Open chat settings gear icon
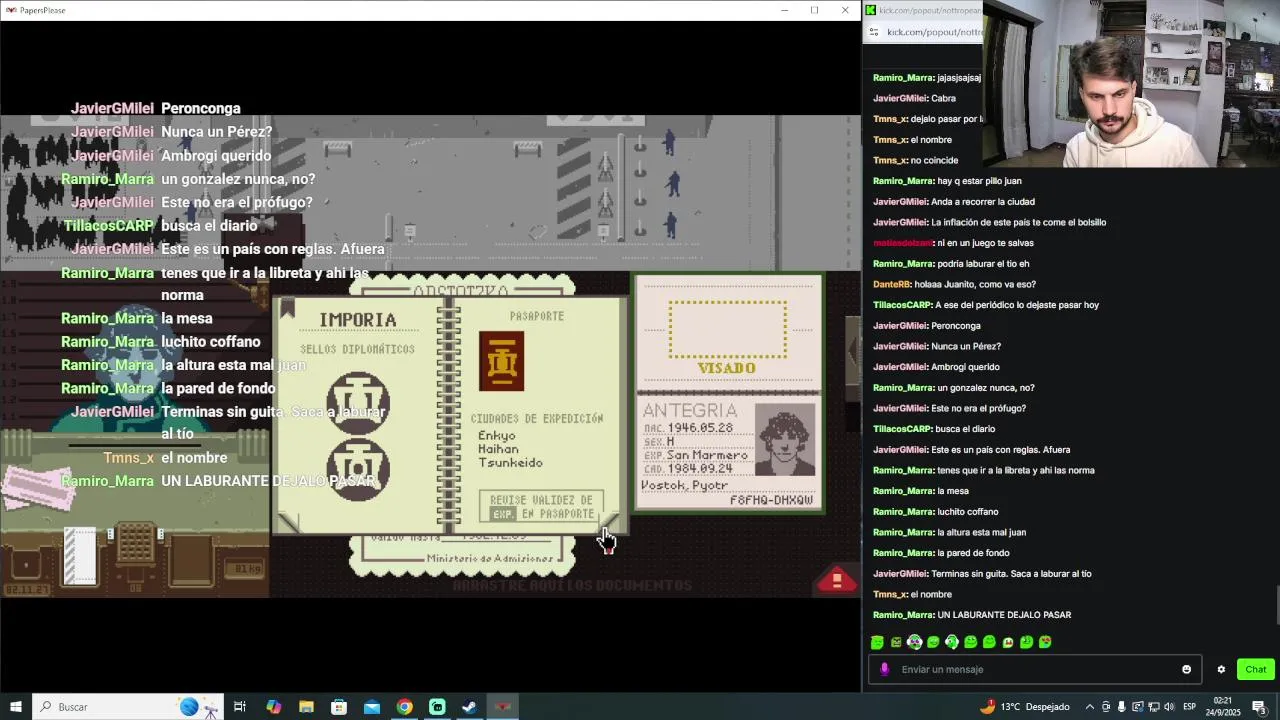This screenshot has height=720, width=1280. [x=1221, y=670]
